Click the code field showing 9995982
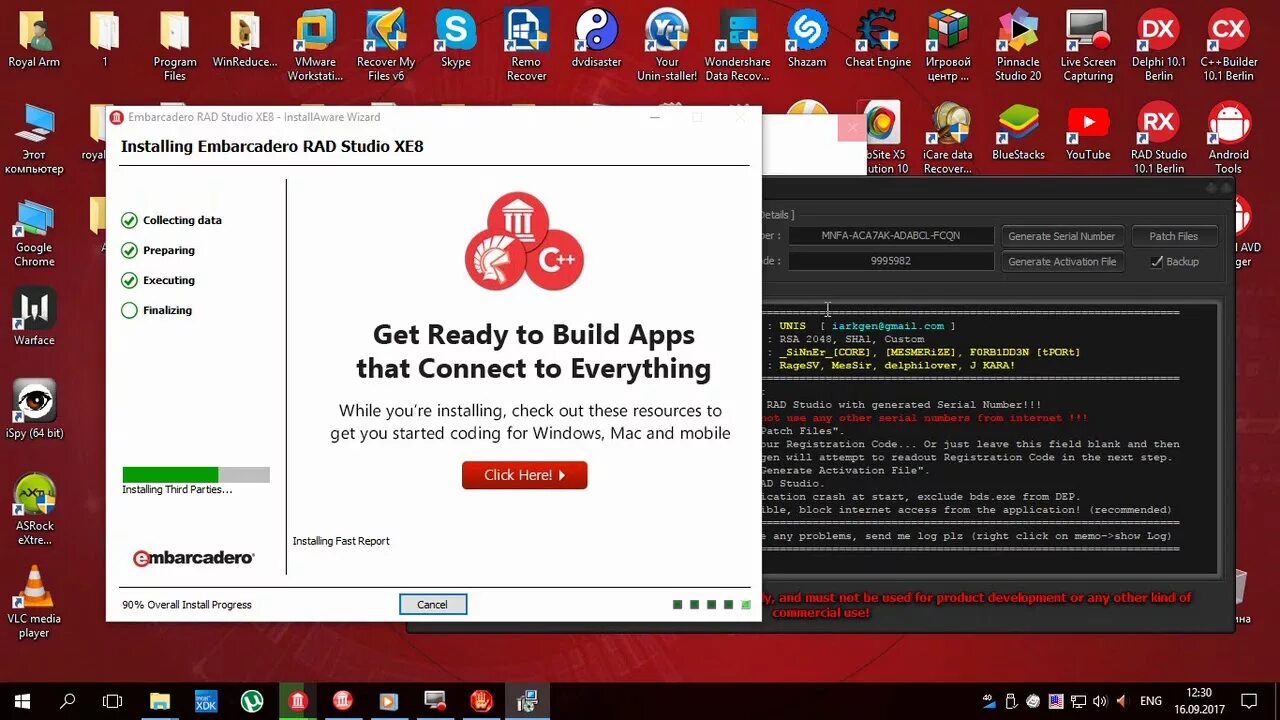Viewport: 1280px width, 720px height. tap(890, 261)
